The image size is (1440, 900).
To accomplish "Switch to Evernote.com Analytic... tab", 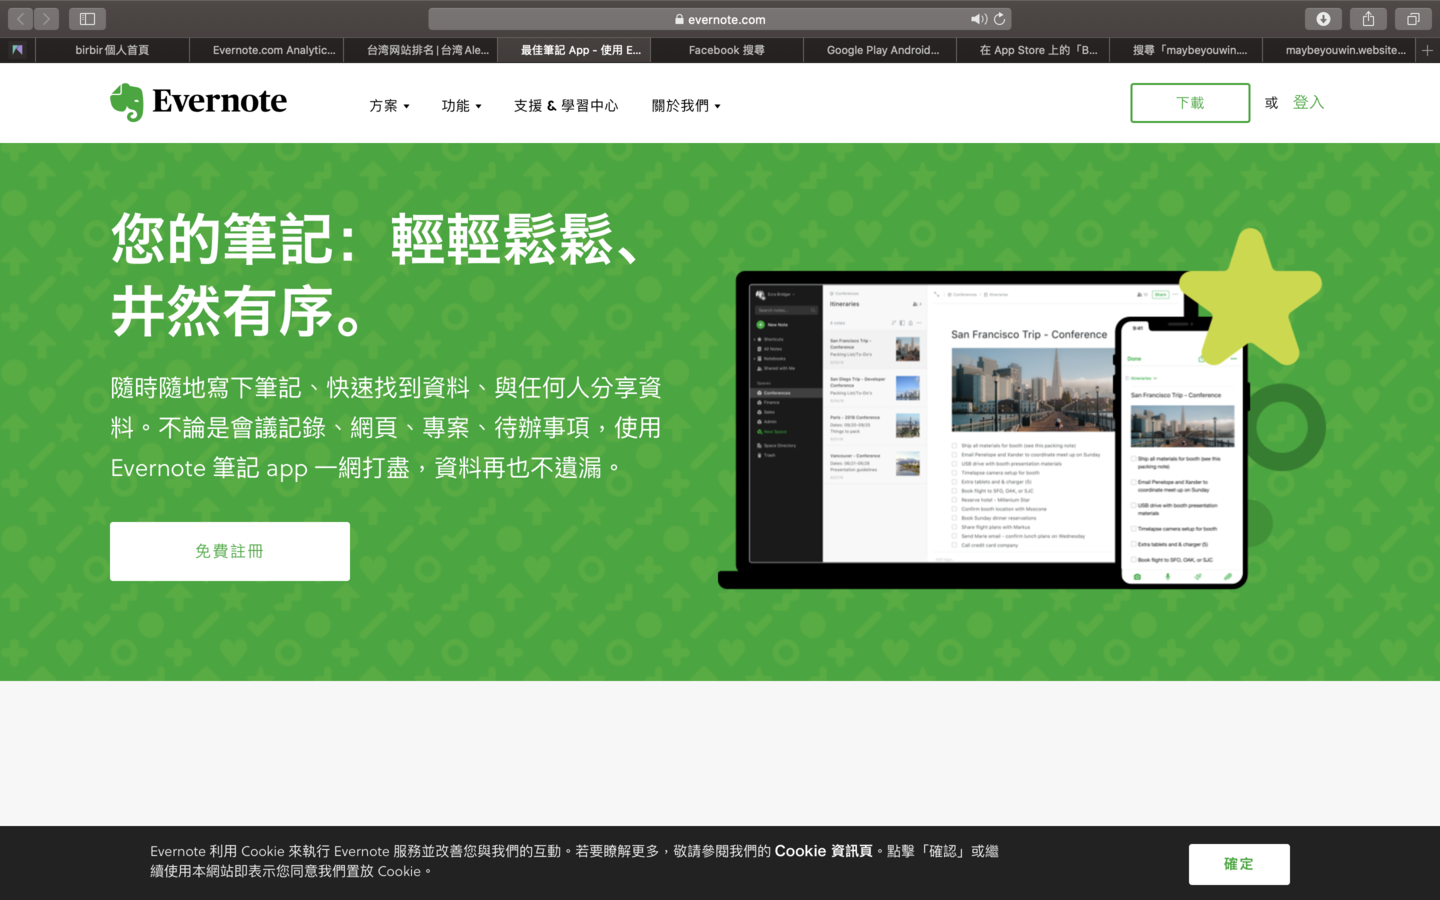I will click(267, 50).
